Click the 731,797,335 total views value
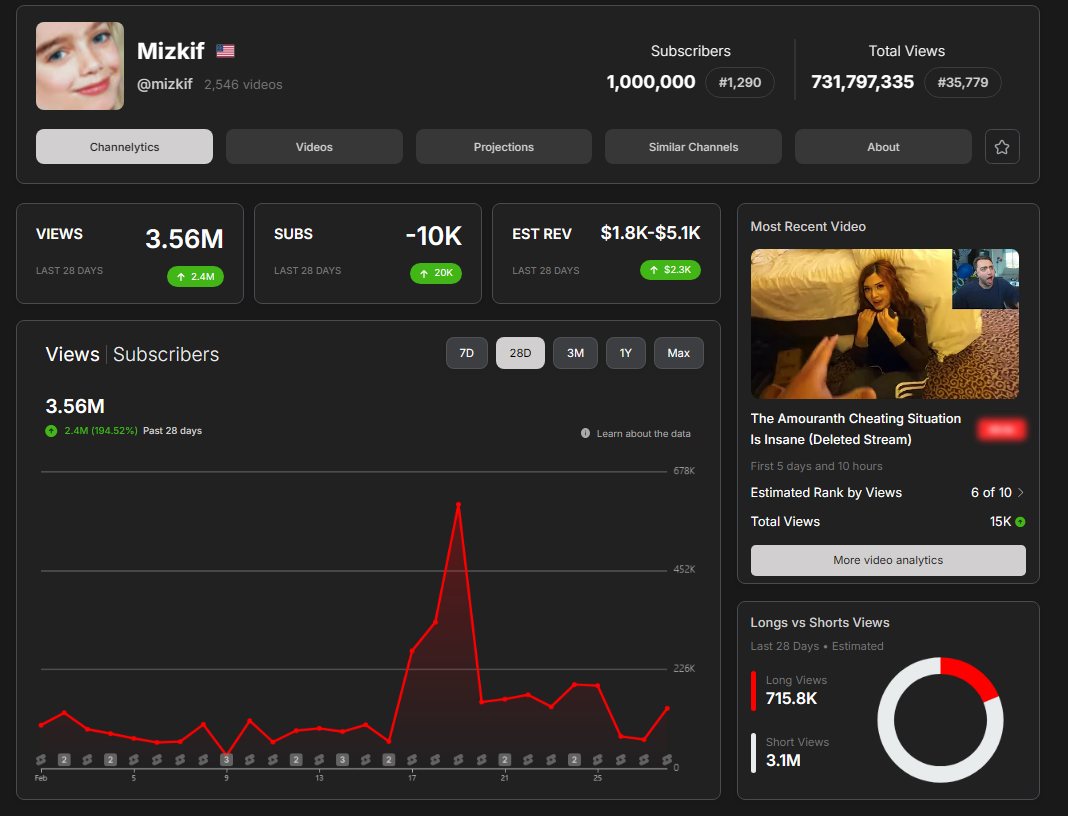 pyautogui.click(x=862, y=82)
